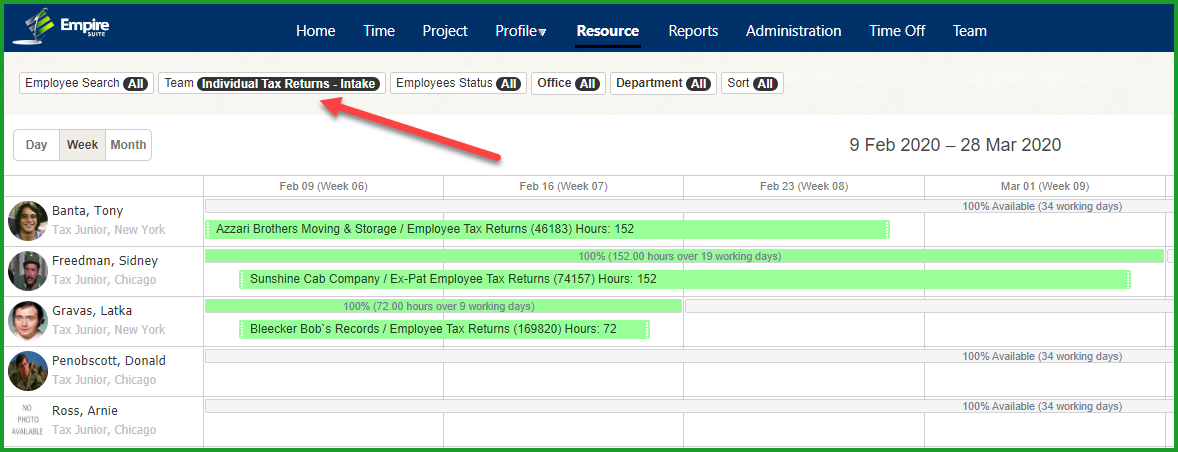Open employee Gravas, Latka
The image size is (1178, 452).
tap(92, 311)
